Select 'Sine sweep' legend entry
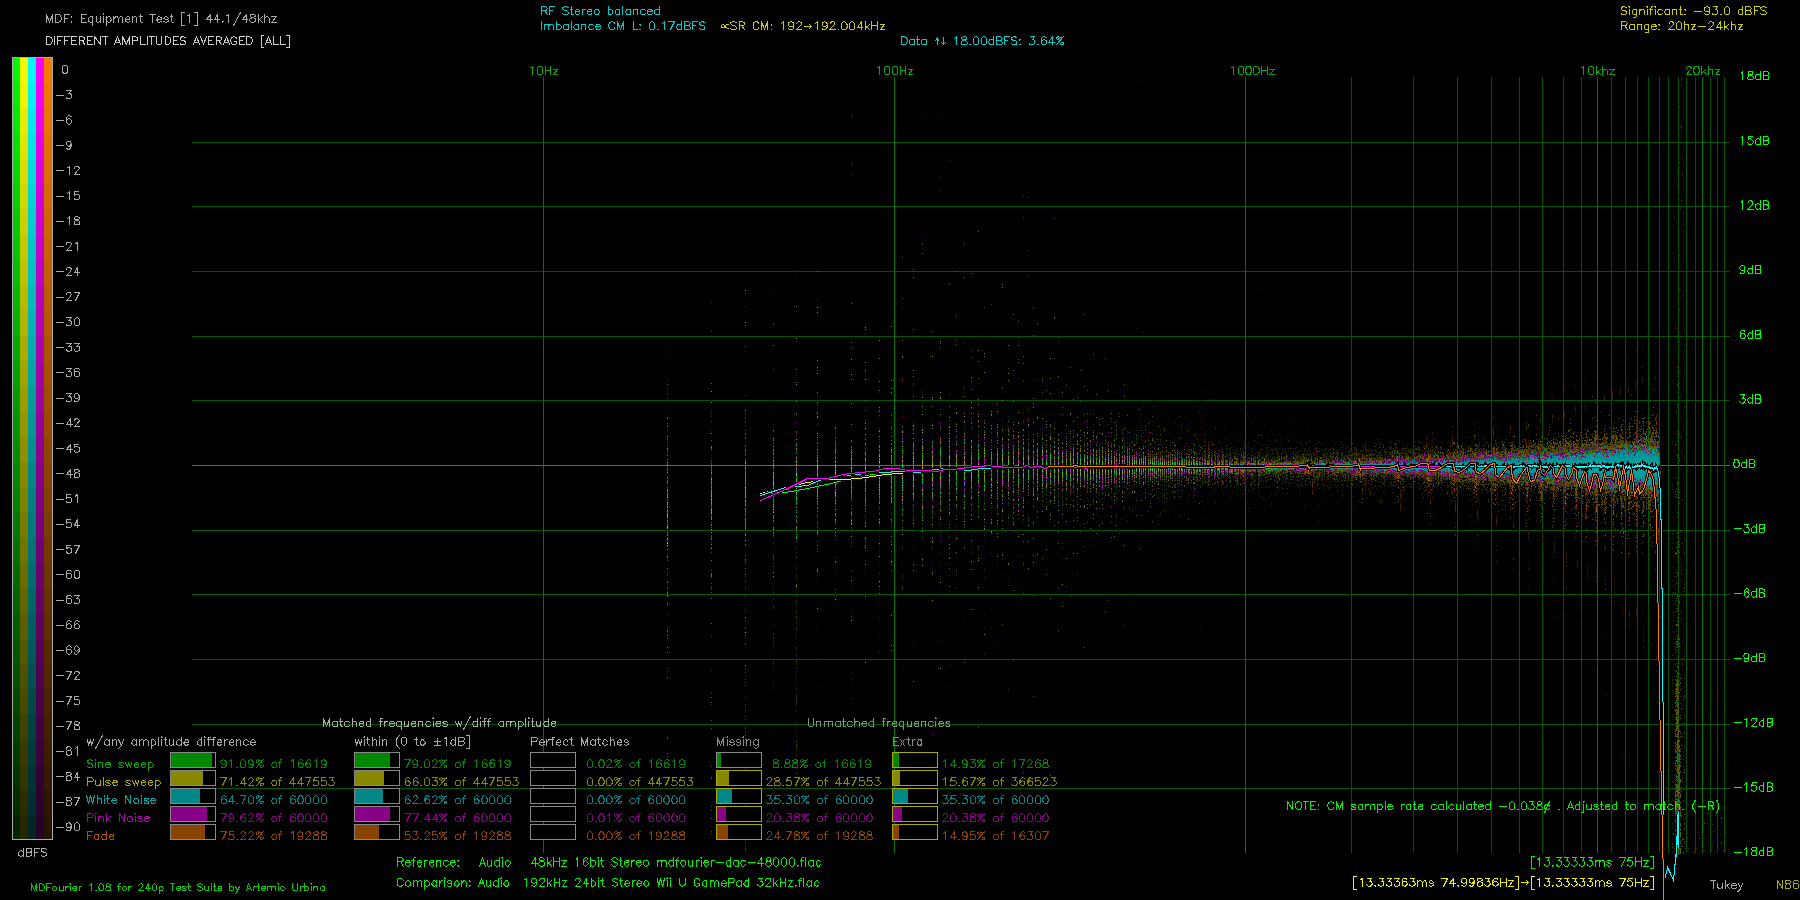 point(120,764)
